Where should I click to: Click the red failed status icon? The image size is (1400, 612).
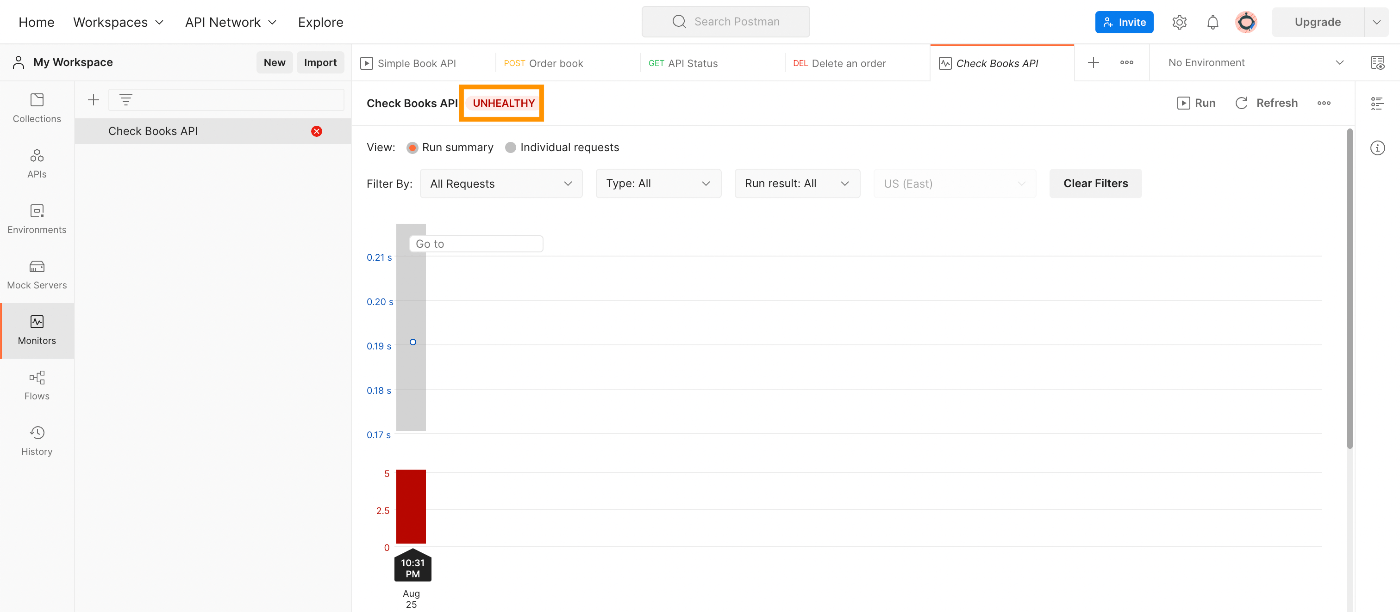(x=317, y=131)
